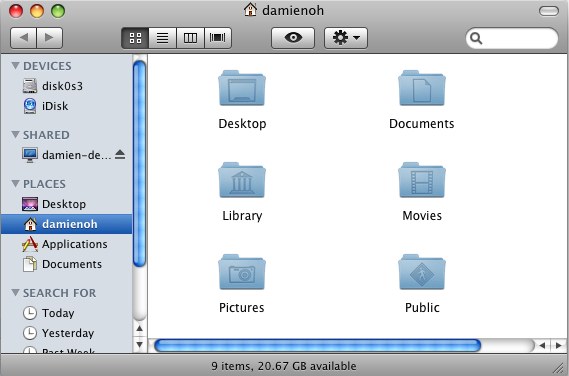Click the Quick Look eye button
This screenshot has width=569, height=376.
[293, 38]
